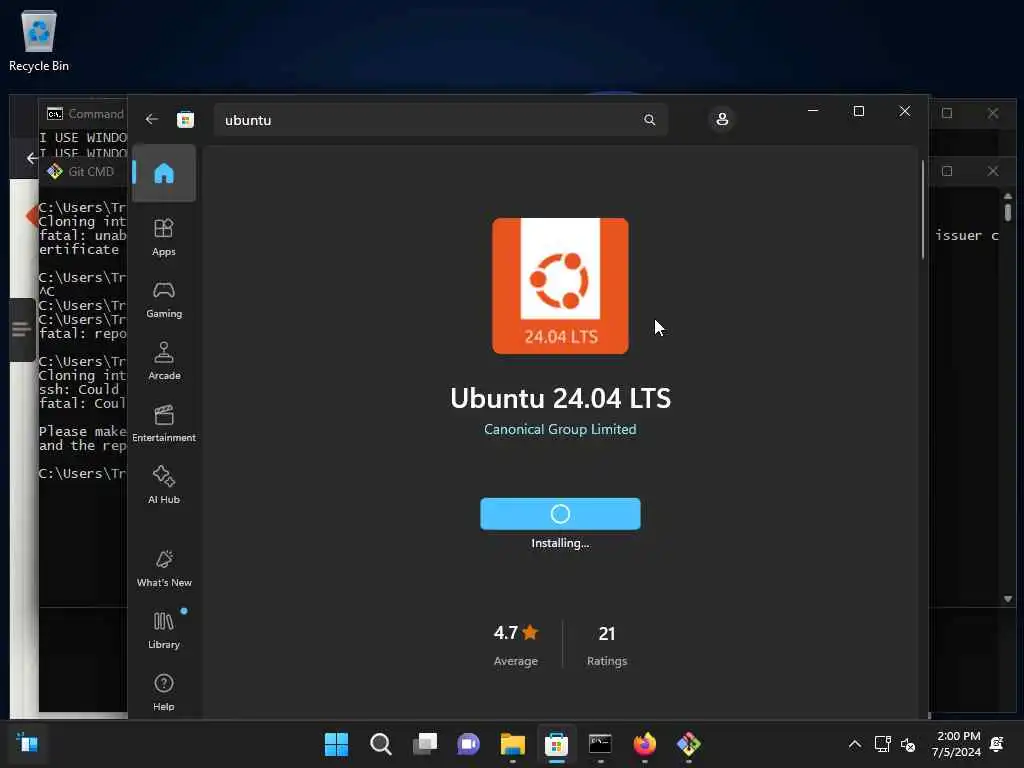Image resolution: width=1024 pixels, height=768 pixels.
Task: Open taskbar Search
Action: (x=381, y=744)
